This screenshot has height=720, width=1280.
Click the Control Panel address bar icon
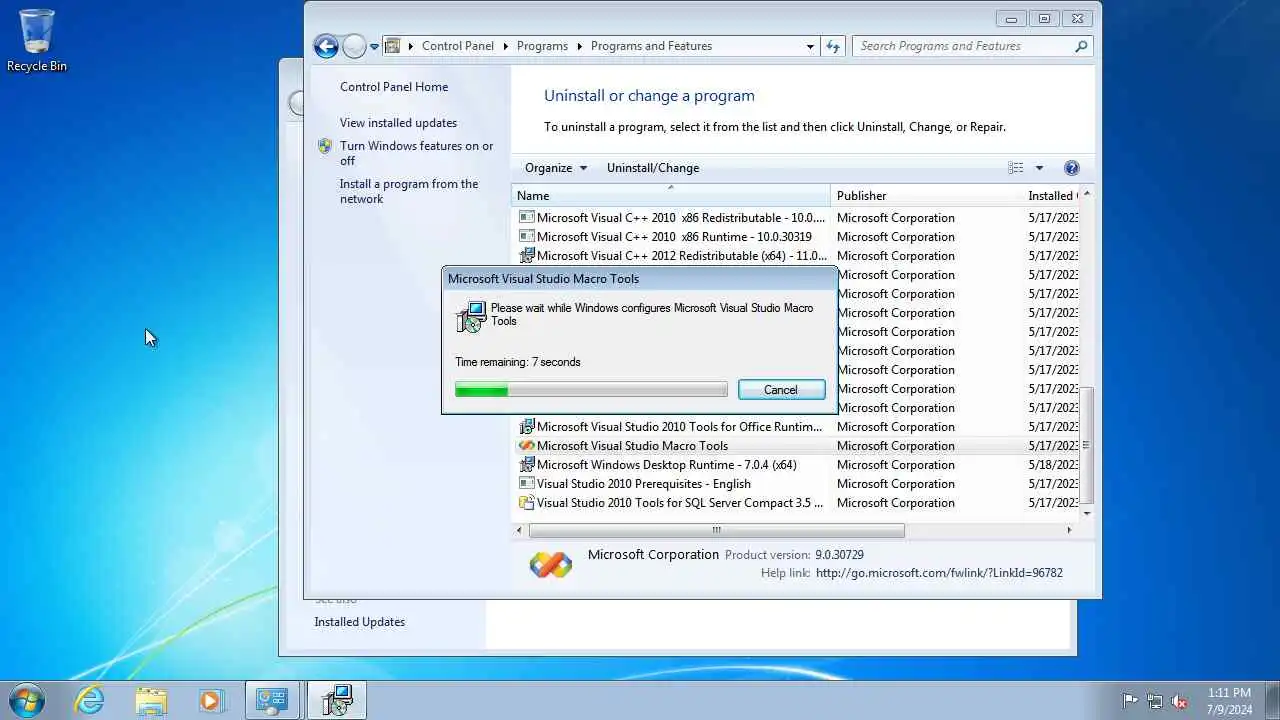click(393, 46)
